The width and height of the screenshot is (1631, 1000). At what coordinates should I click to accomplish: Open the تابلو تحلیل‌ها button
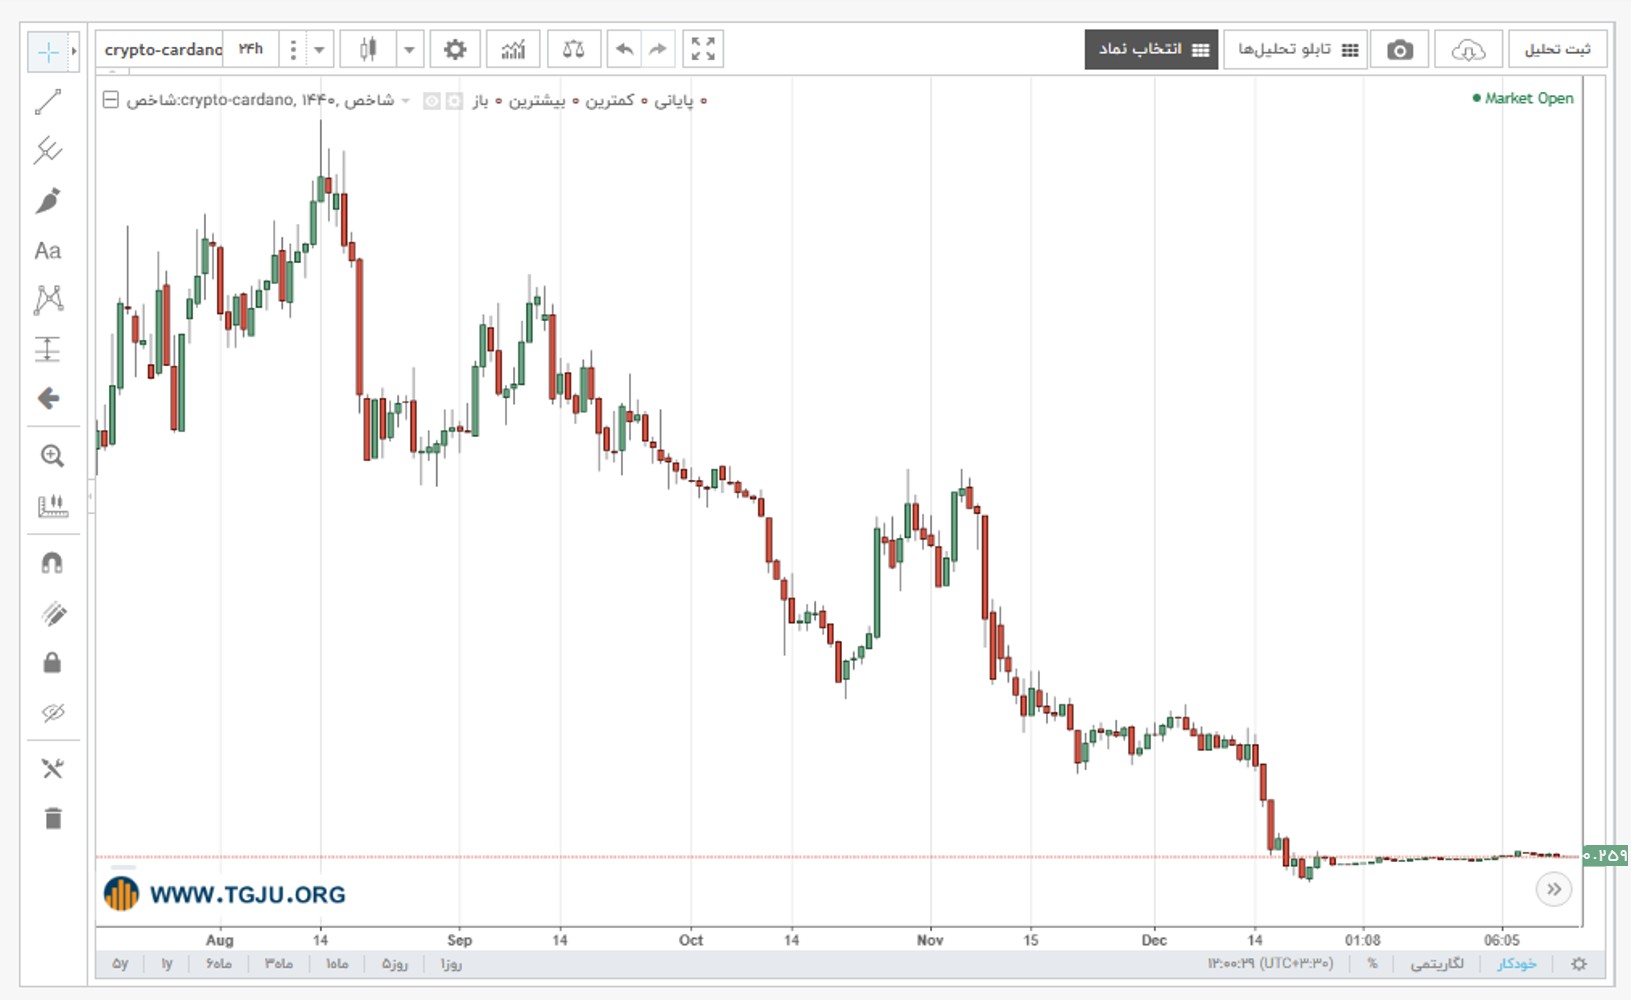pos(1296,49)
